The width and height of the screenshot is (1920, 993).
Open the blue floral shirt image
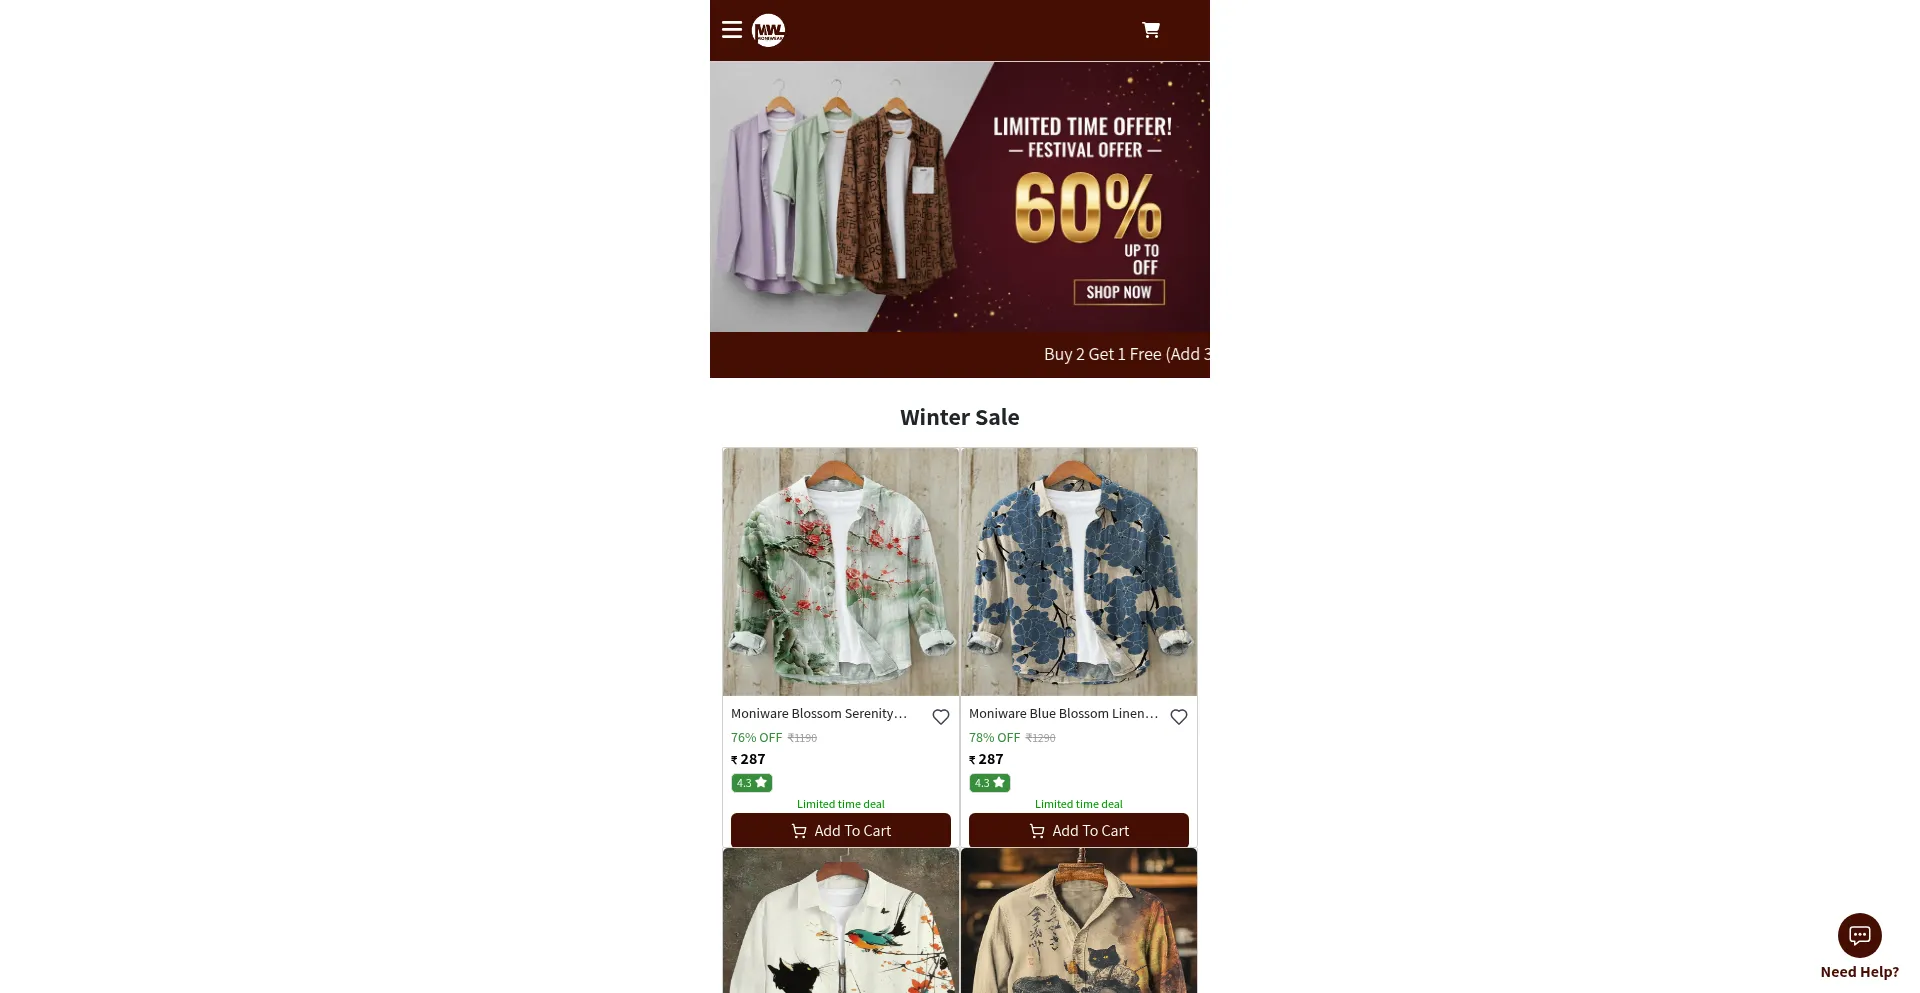click(x=1078, y=572)
